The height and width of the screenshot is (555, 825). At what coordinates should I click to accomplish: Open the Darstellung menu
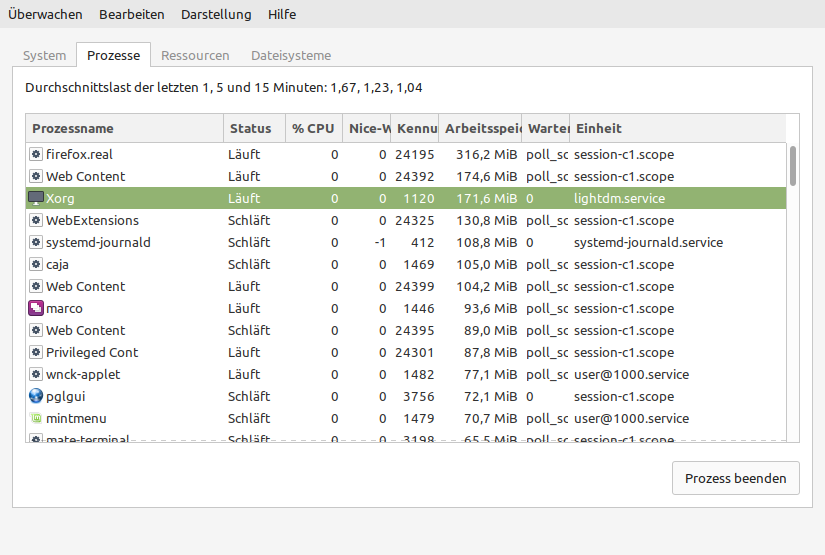[x=217, y=15]
